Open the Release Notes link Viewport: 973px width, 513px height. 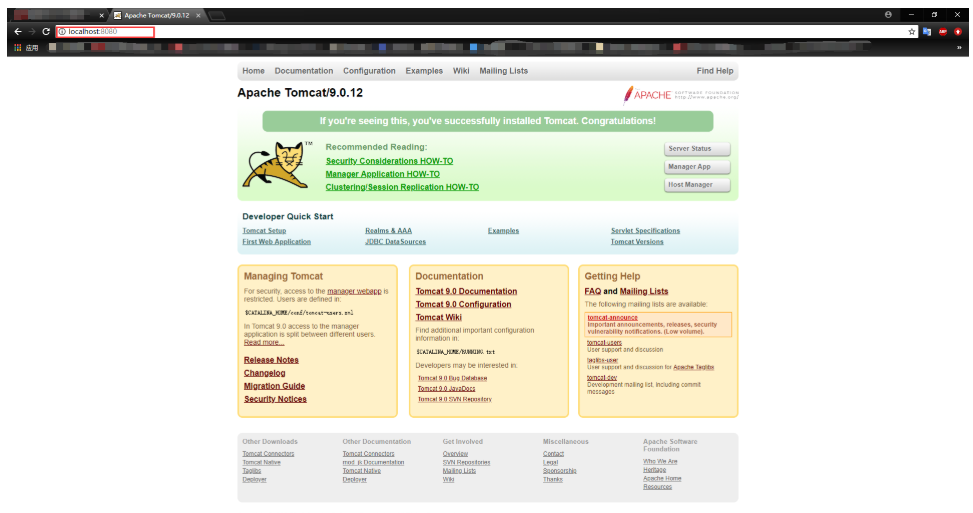(271, 360)
